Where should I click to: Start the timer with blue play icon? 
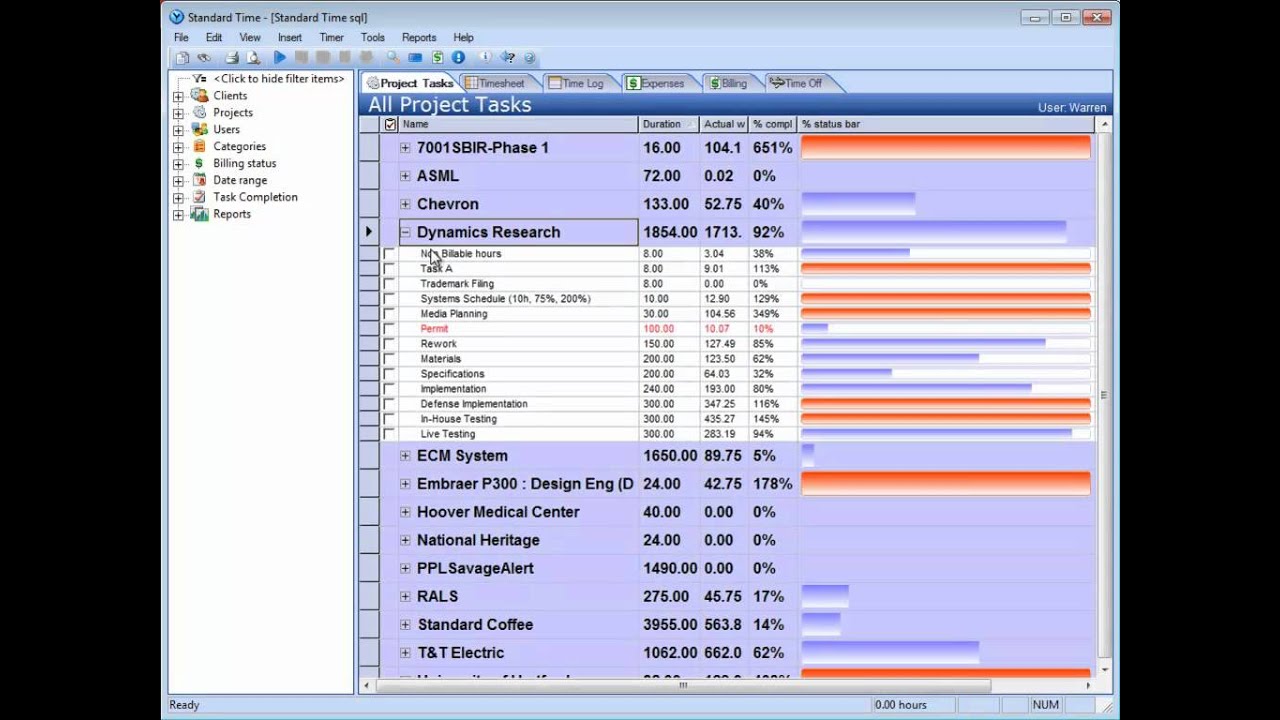coord(280,58)
